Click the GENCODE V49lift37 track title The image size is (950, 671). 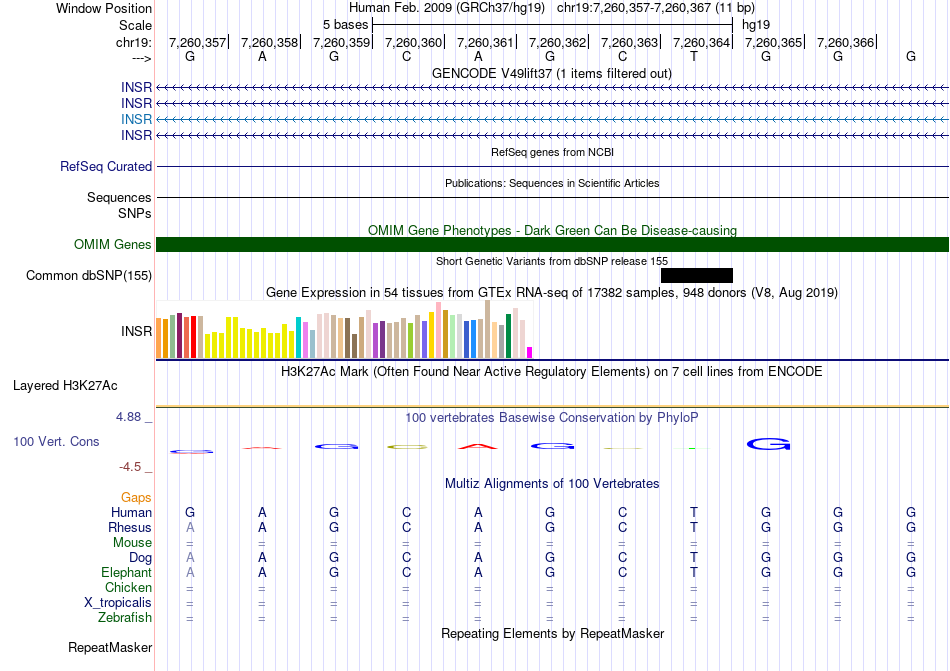pos(552,74)
